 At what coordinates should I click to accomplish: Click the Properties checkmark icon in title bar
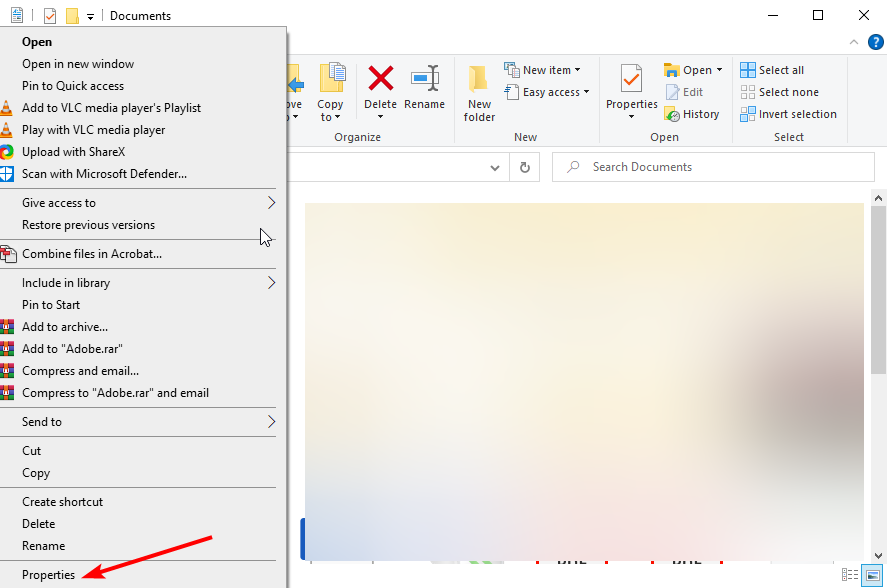point(50,15)
